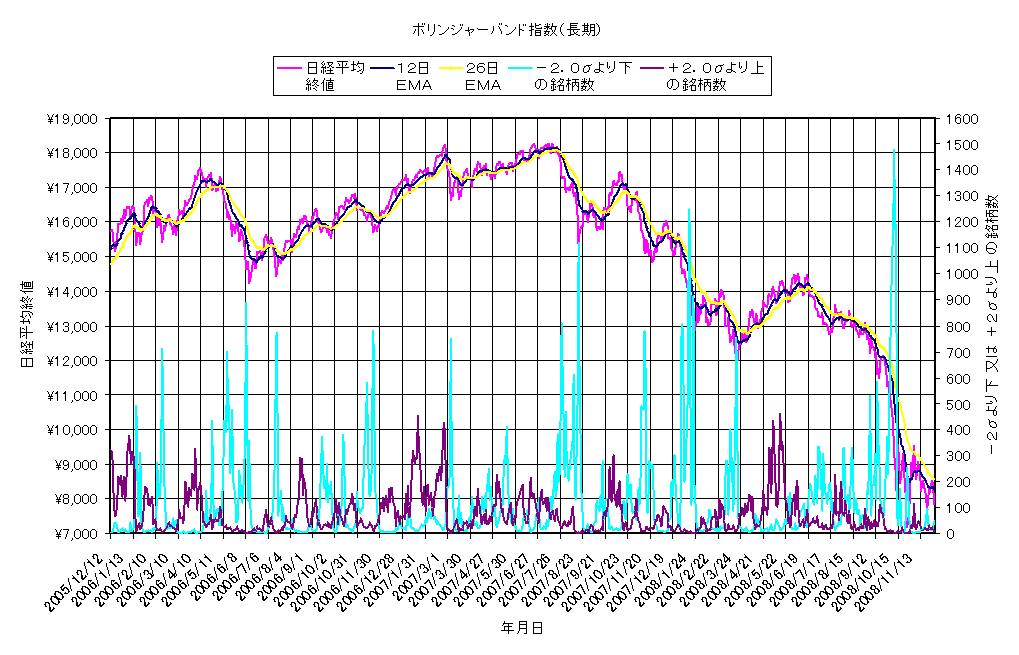This screenshot has height=655, width=1019.
Task: Click the right axis title about ±2σ 銘柄数
Action: point(992,324)
